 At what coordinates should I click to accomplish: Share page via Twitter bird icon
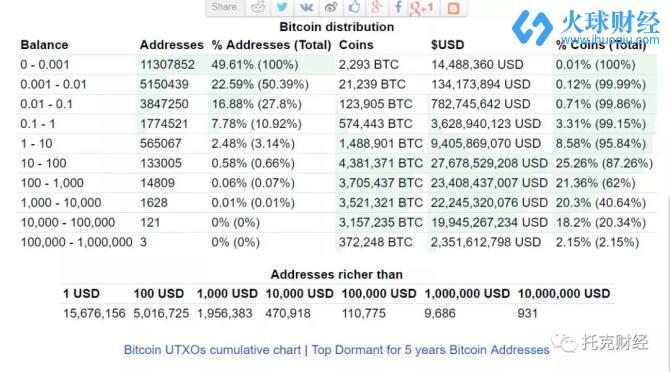pos(282,7)
